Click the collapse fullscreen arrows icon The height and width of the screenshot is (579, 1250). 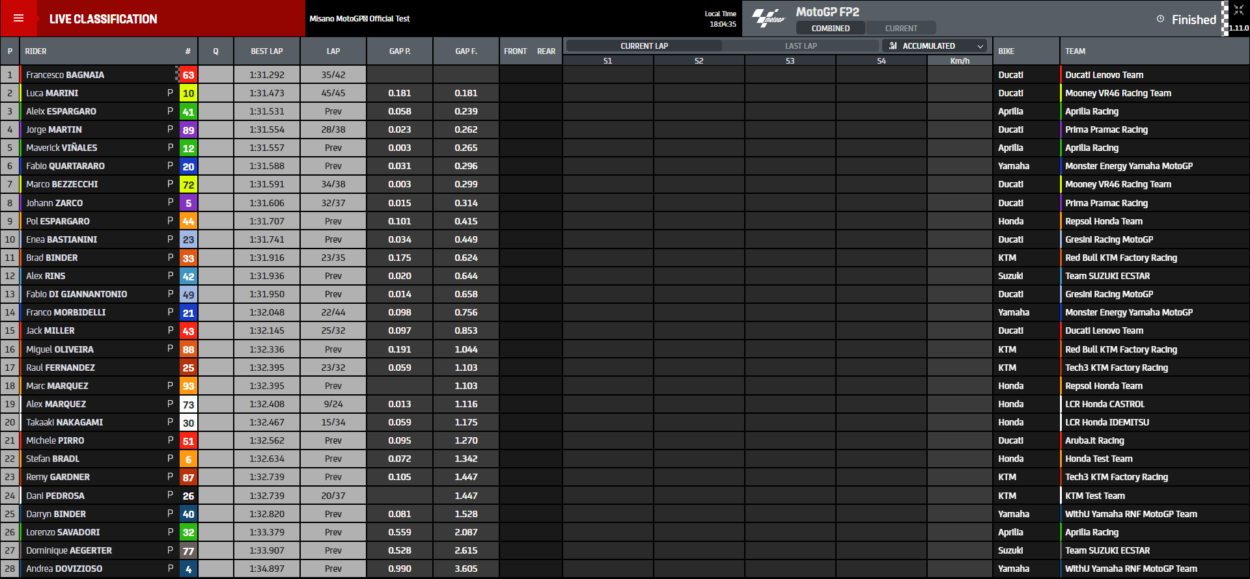[x=1237, y=9]
